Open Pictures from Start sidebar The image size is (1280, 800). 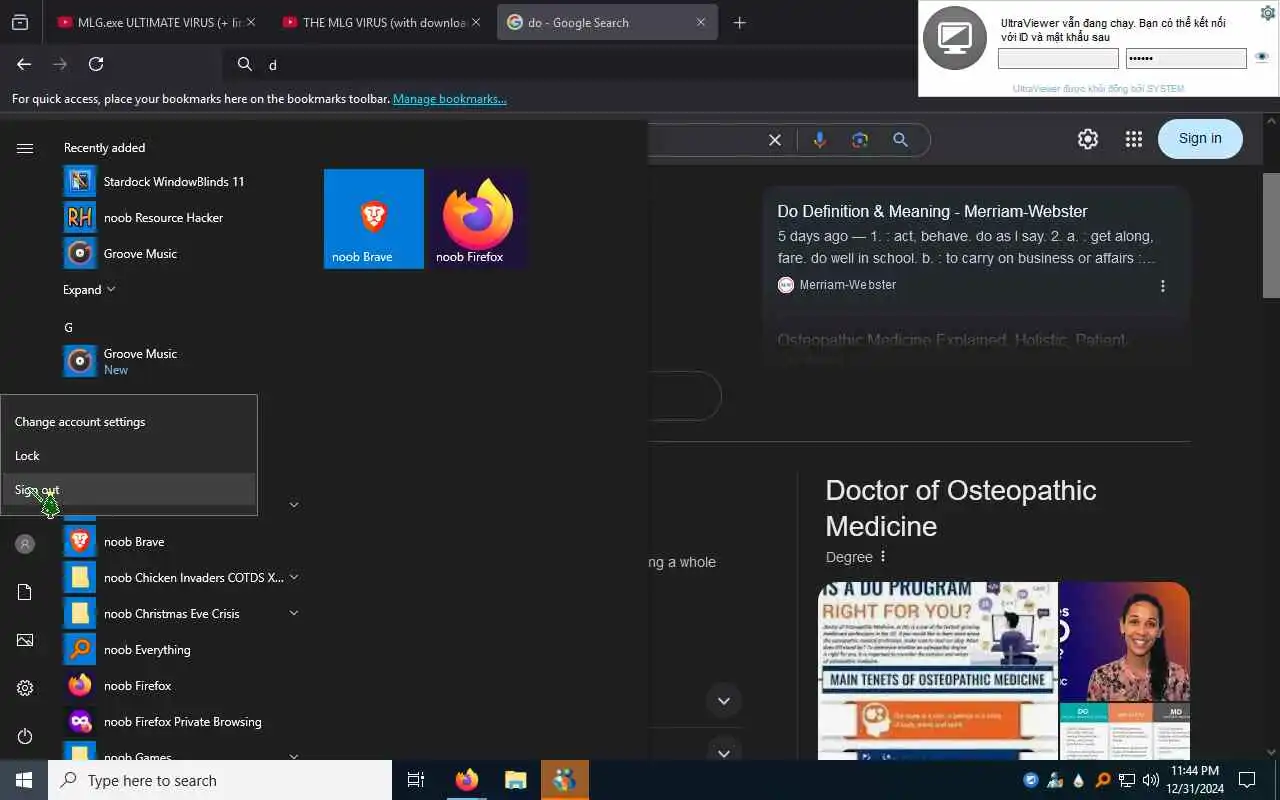(x=25, y=640)
